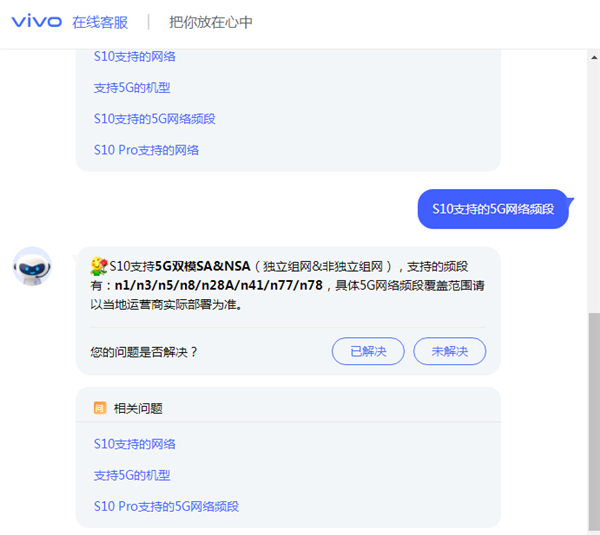Viewport: 600px width, 535px height.
Task: Click the chat scrollbar thumb
Action: 594,421
